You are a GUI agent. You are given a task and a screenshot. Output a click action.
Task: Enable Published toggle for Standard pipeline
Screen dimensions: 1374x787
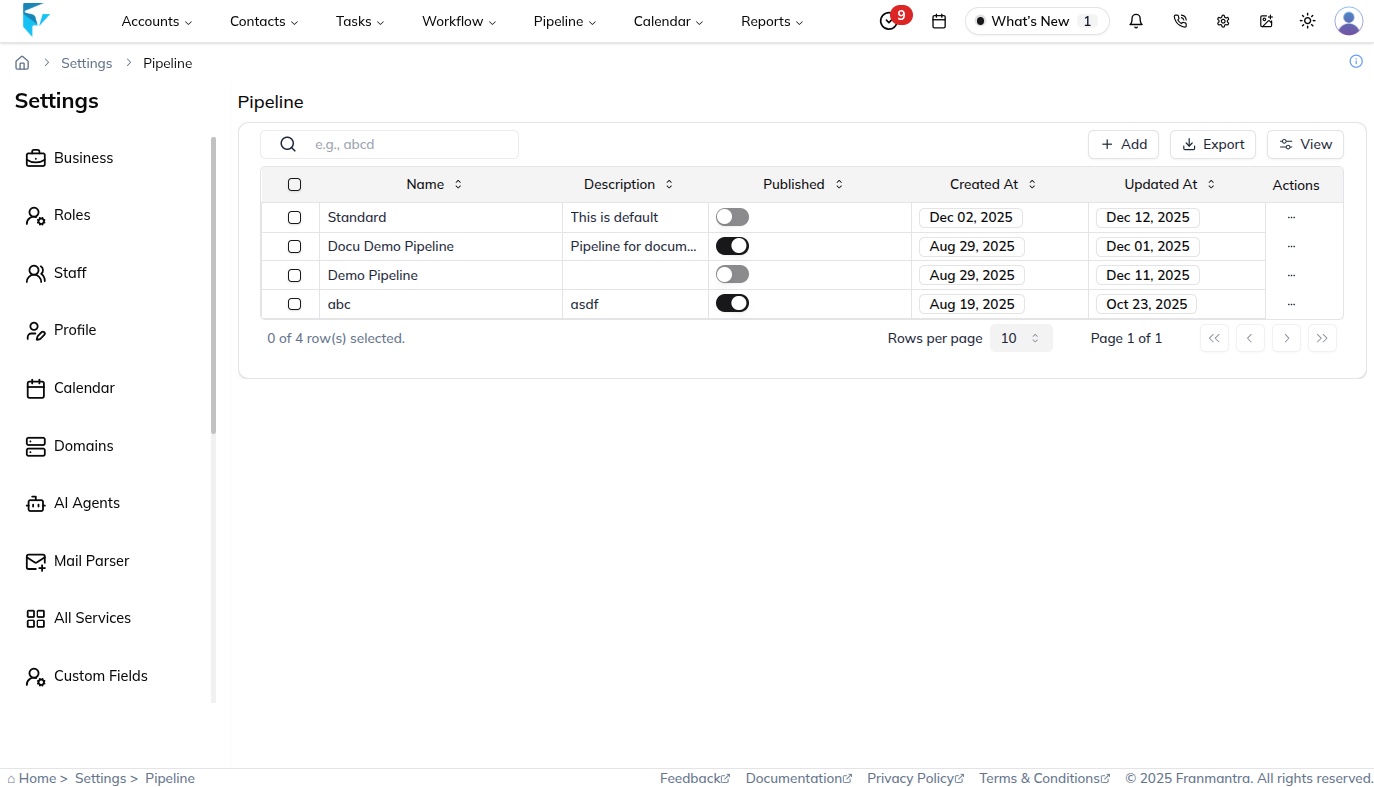point(732,217)
